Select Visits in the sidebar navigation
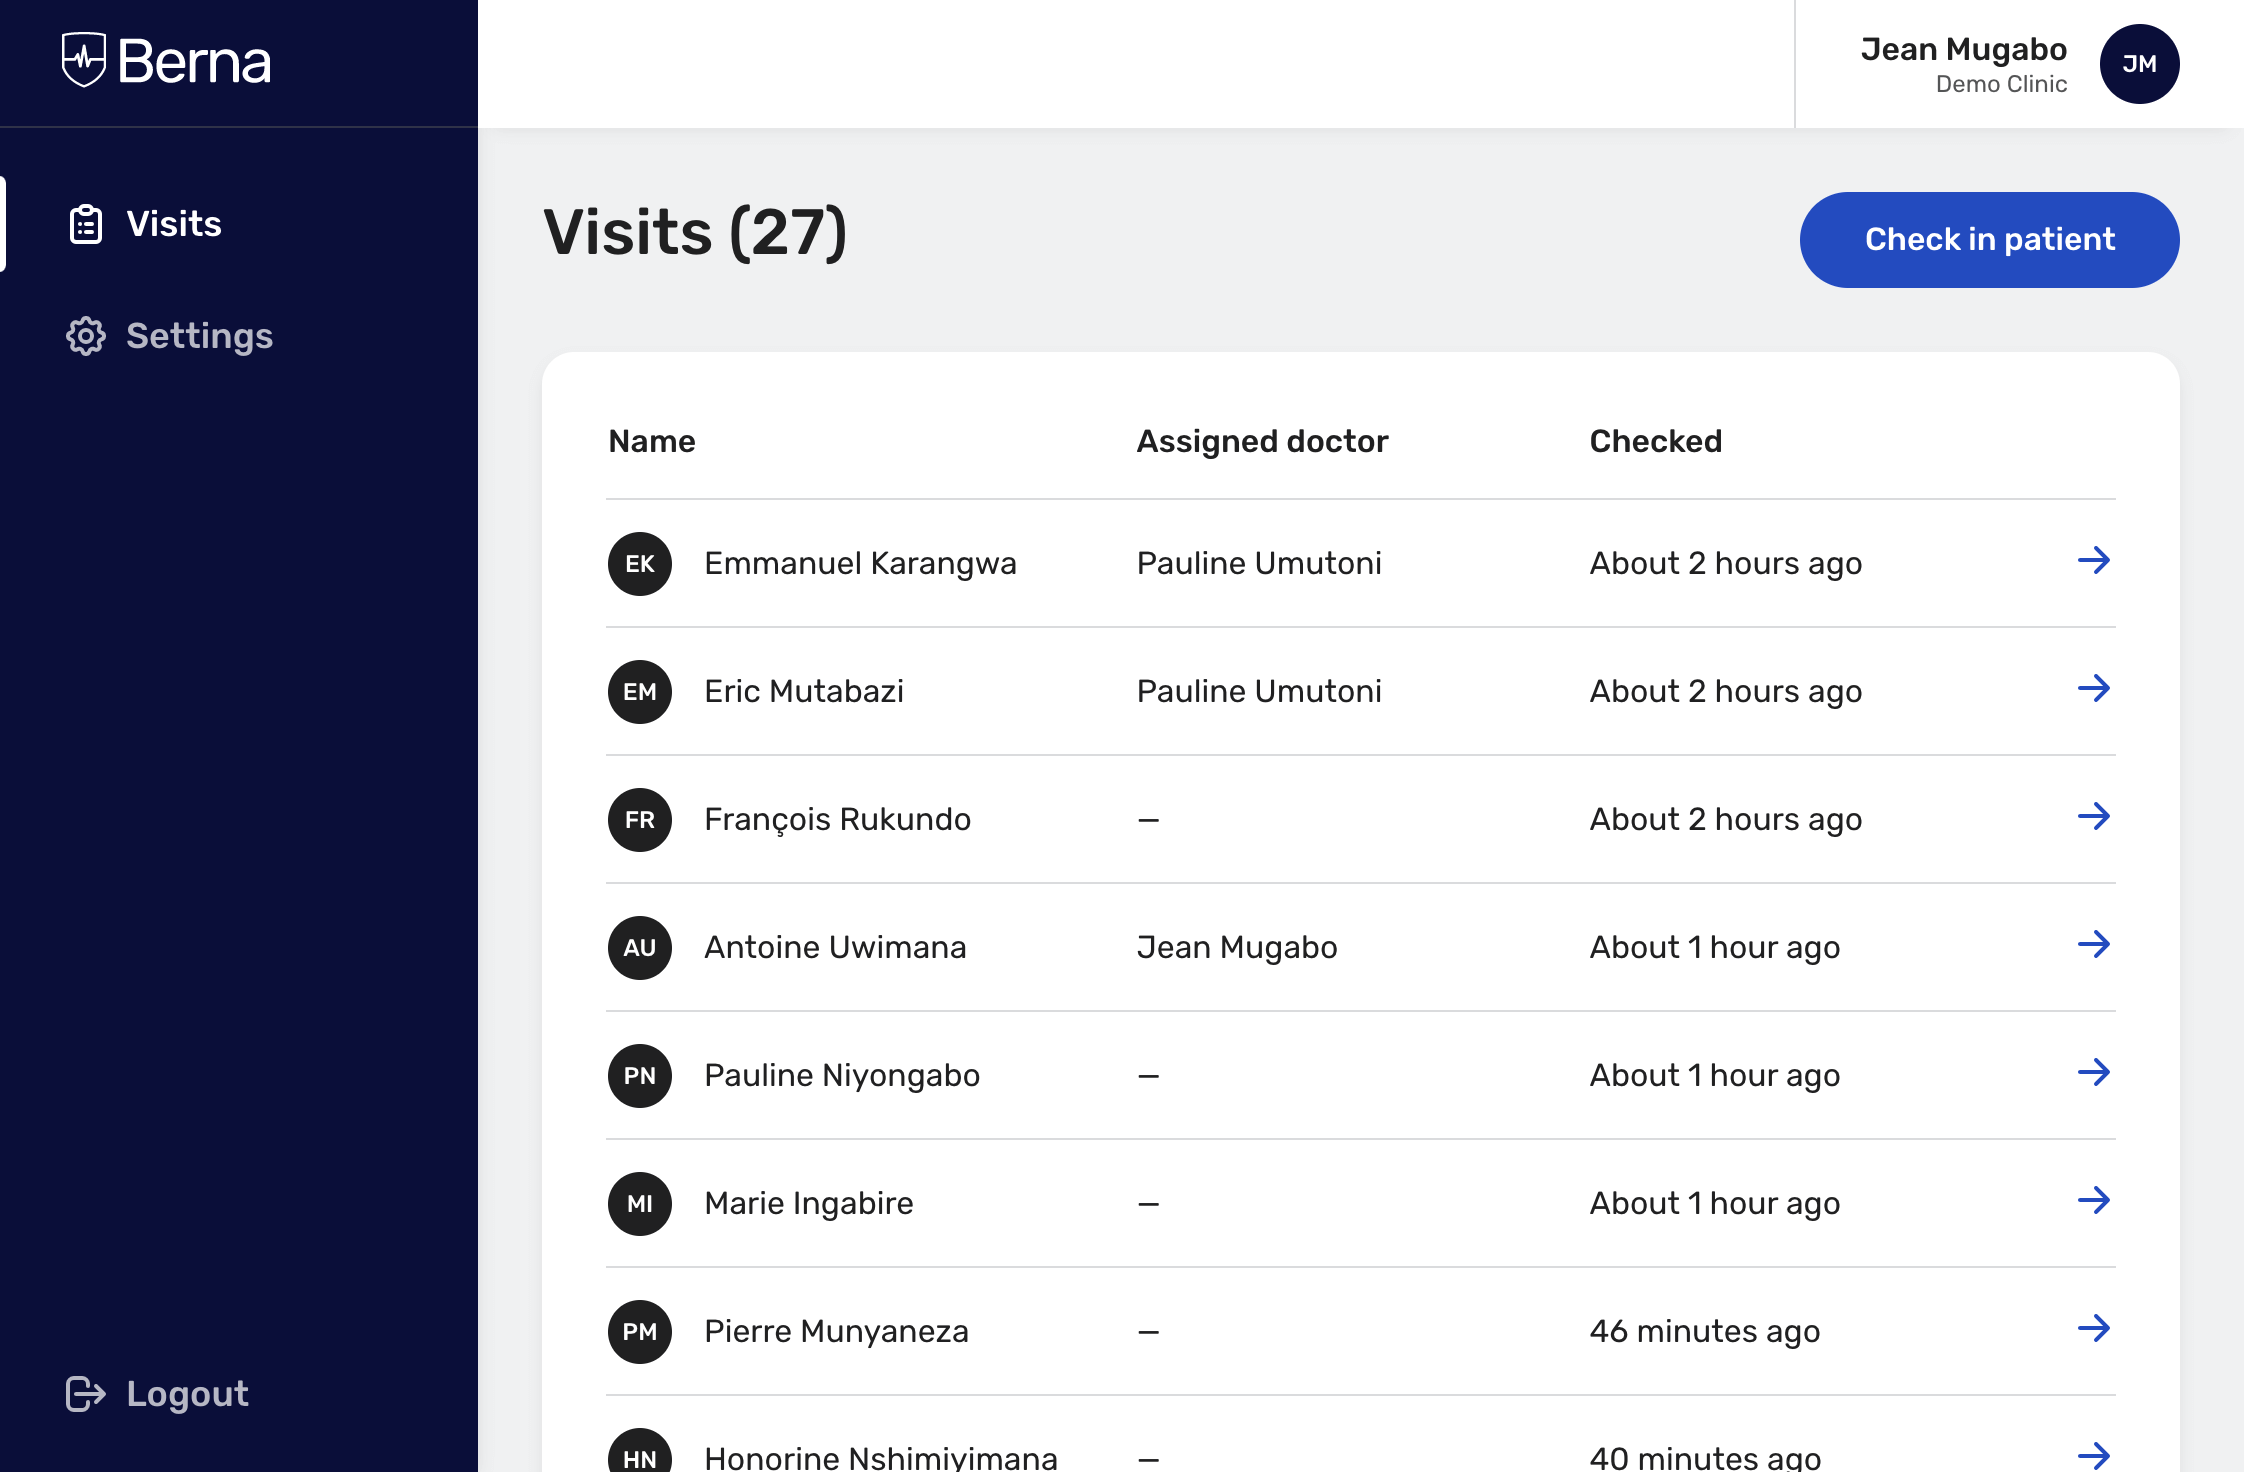 pos(174,224)
